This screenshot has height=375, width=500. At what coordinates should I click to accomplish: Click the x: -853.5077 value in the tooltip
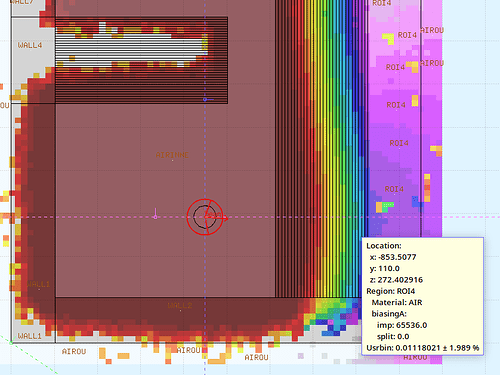(393, 257)
